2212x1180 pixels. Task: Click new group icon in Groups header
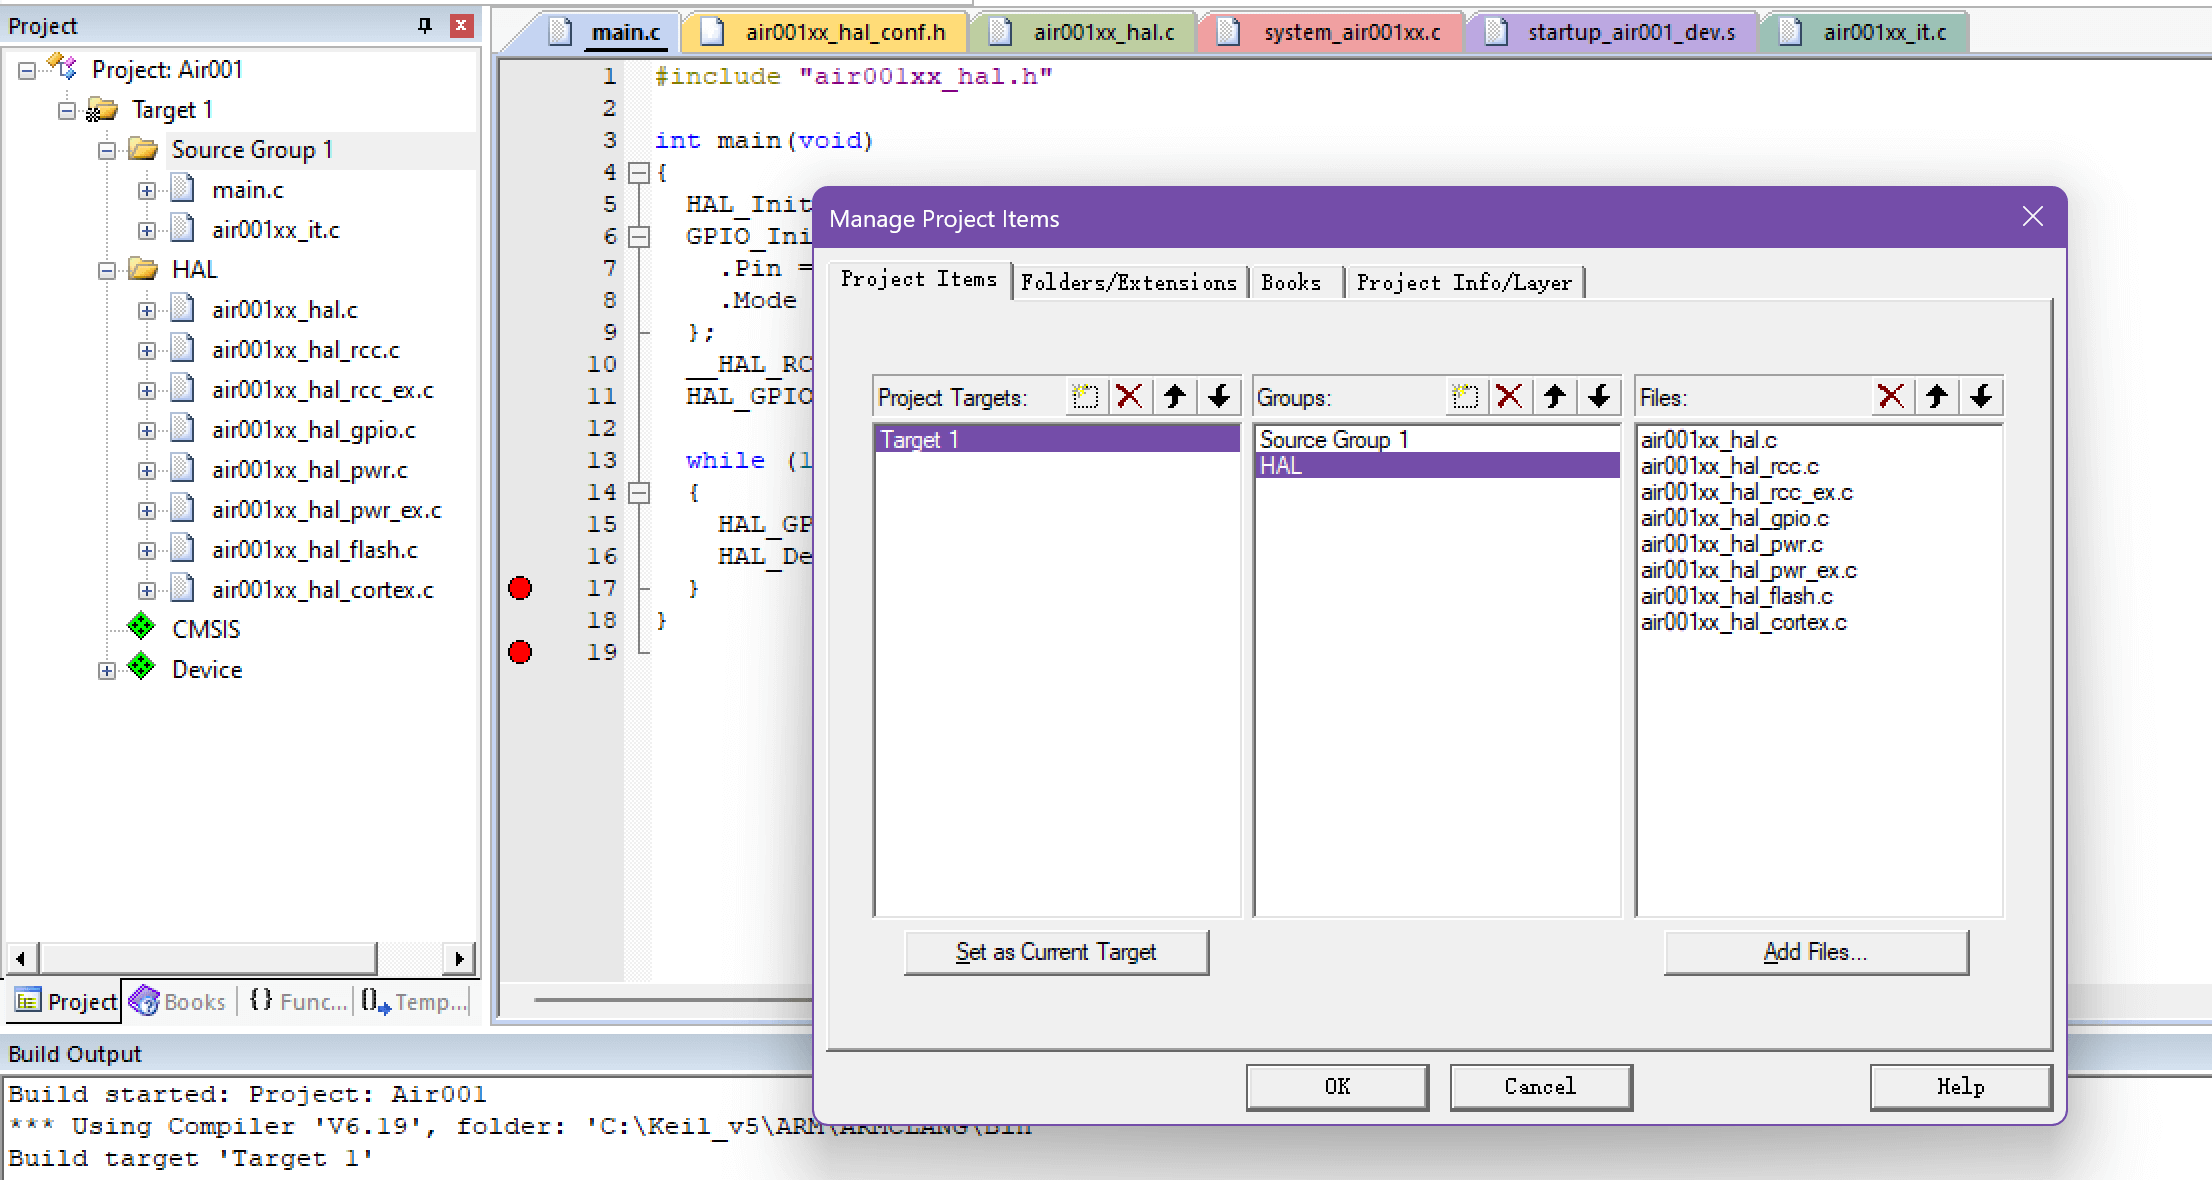pos(1465,397)
